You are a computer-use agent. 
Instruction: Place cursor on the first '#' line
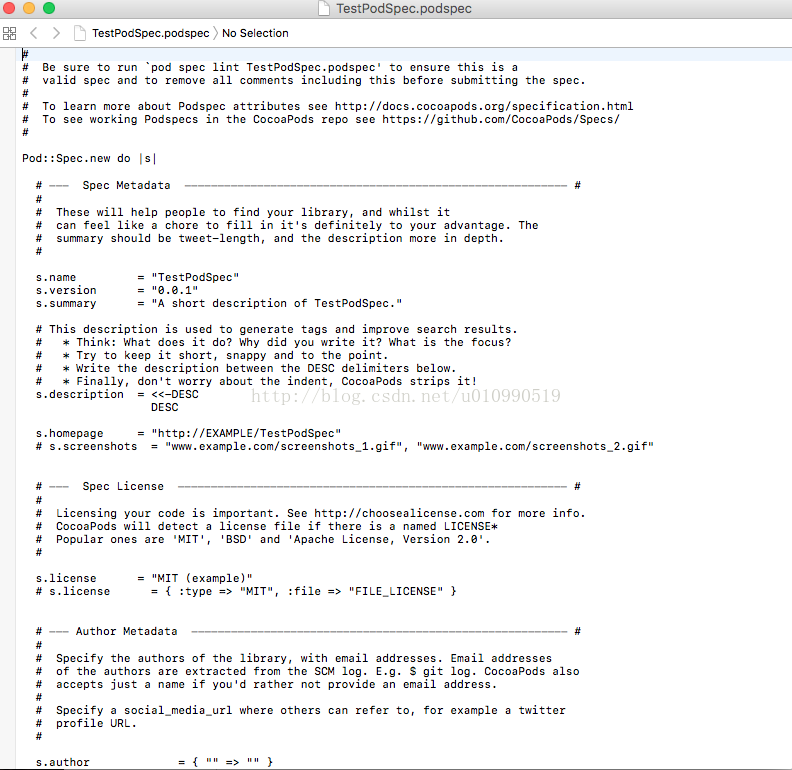[25, 54]
